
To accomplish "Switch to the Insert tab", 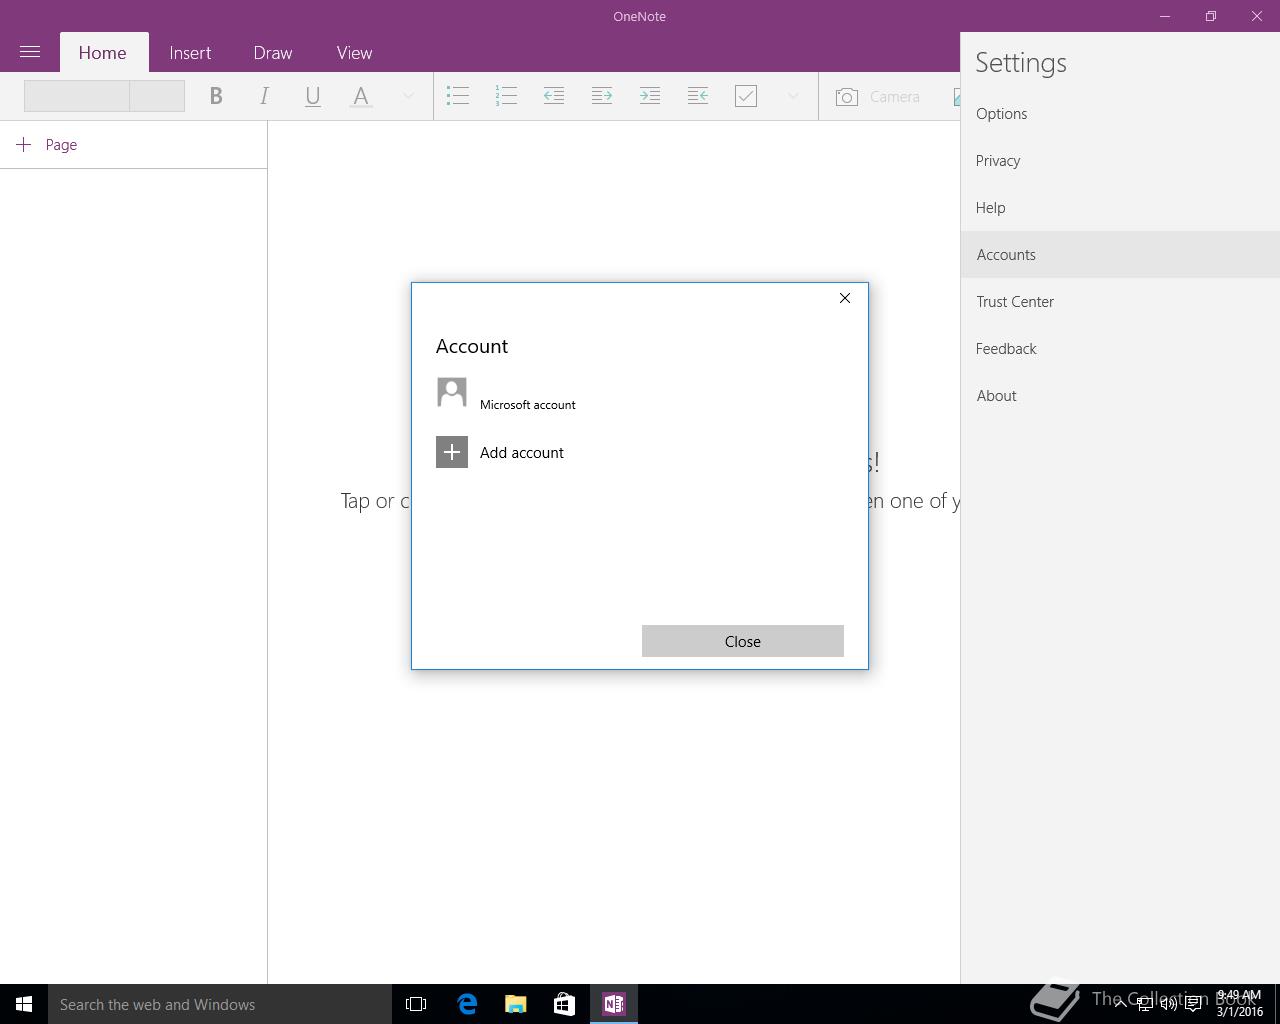I will tap(190, 53).
